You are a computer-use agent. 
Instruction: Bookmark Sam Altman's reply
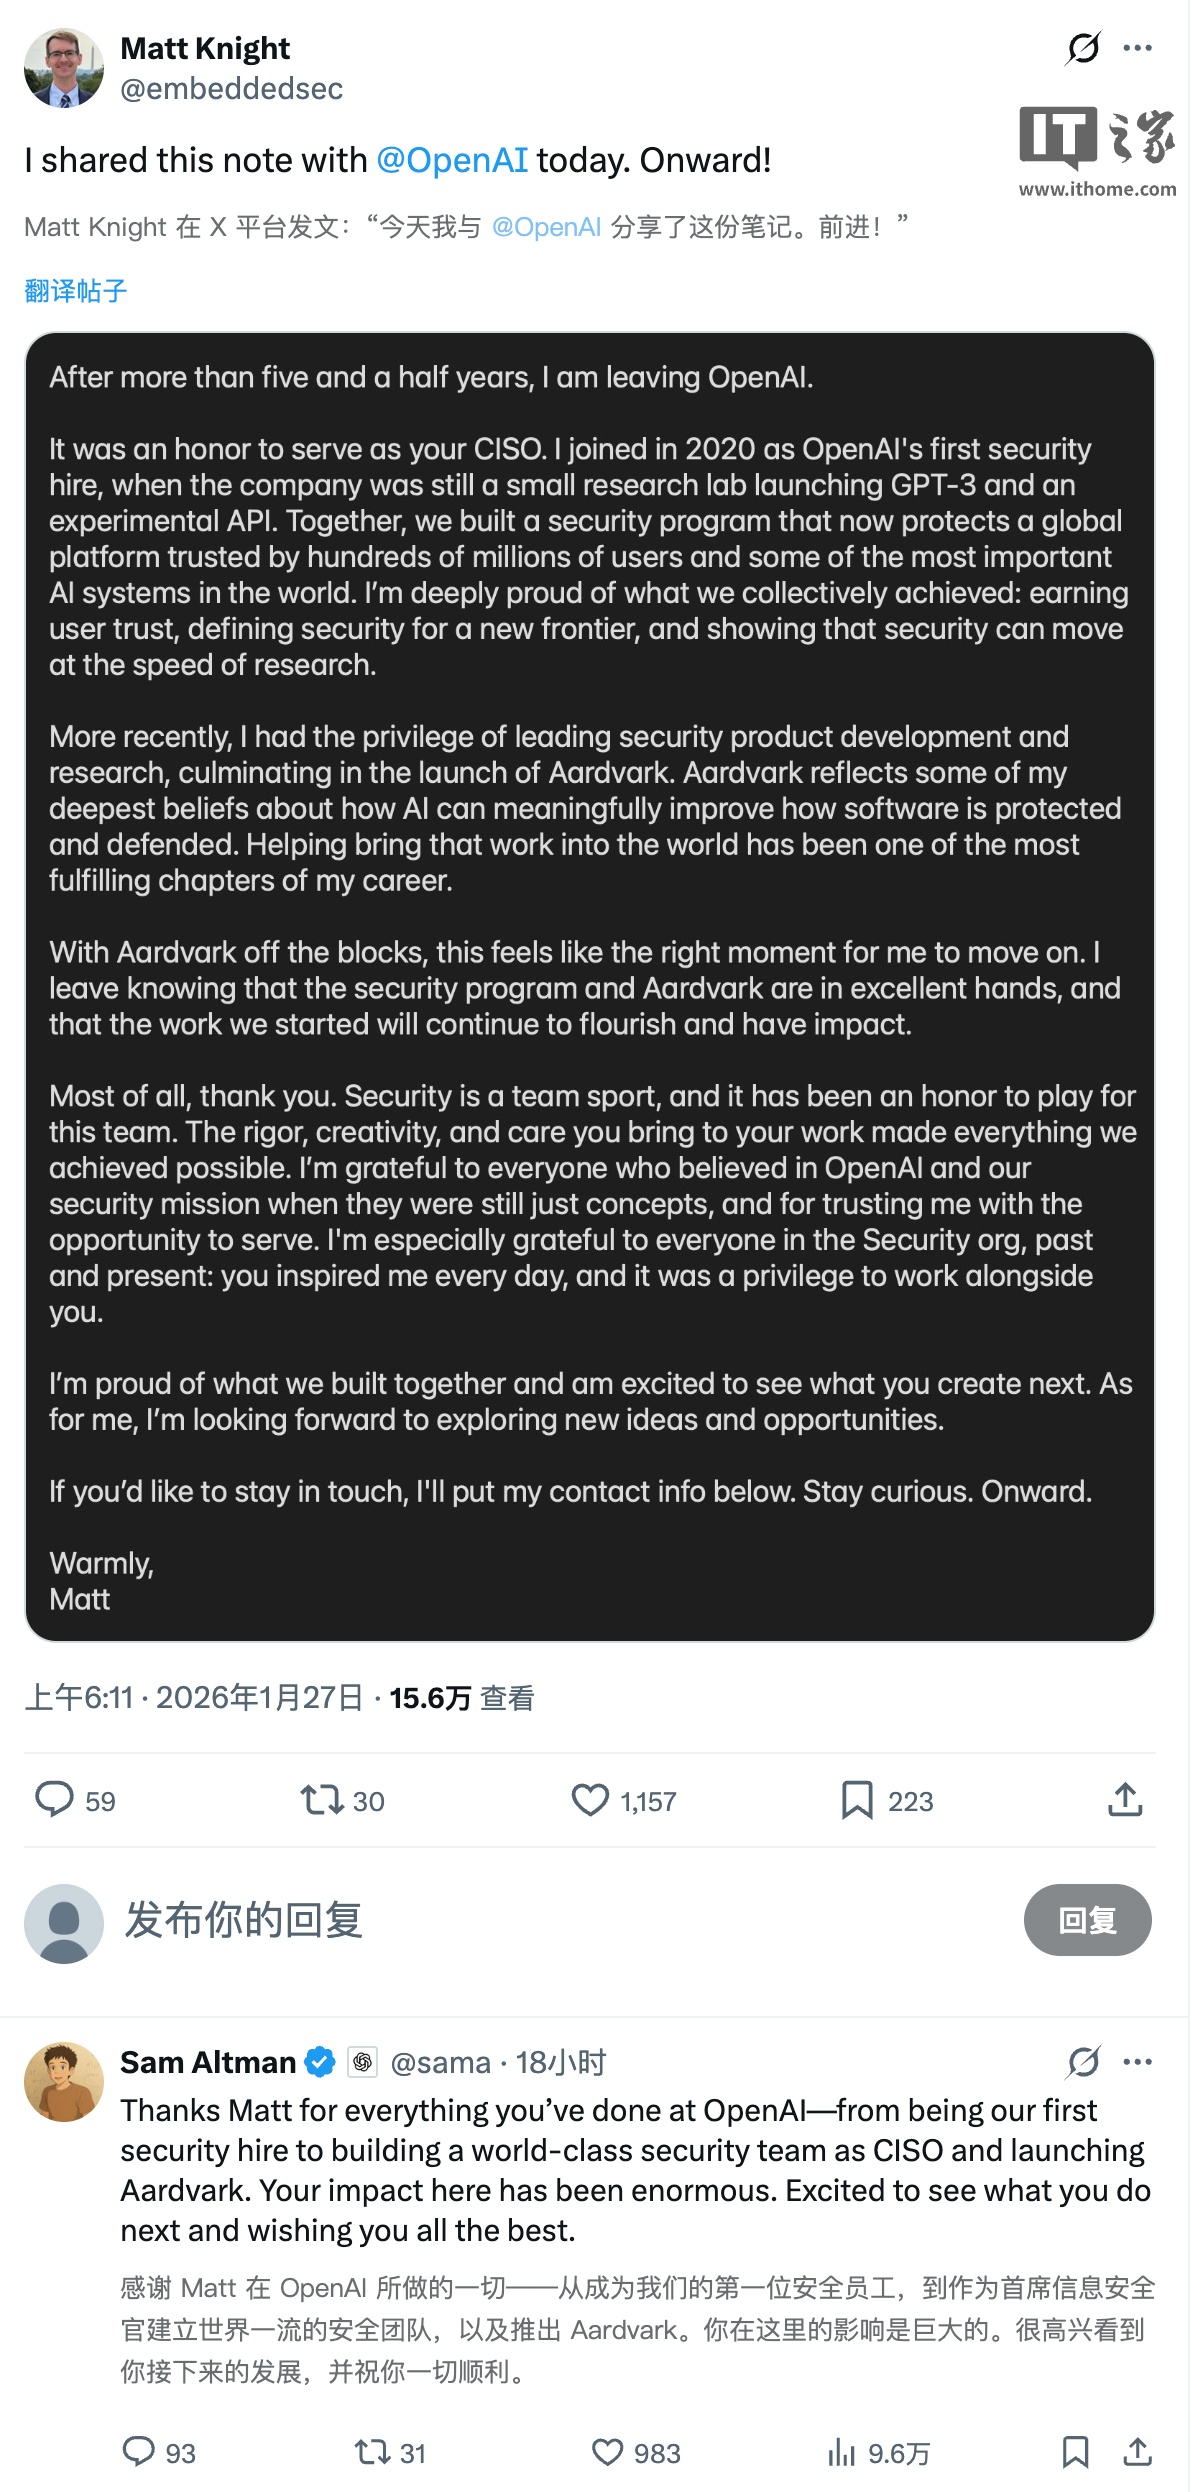(x=1075, y=2451)
